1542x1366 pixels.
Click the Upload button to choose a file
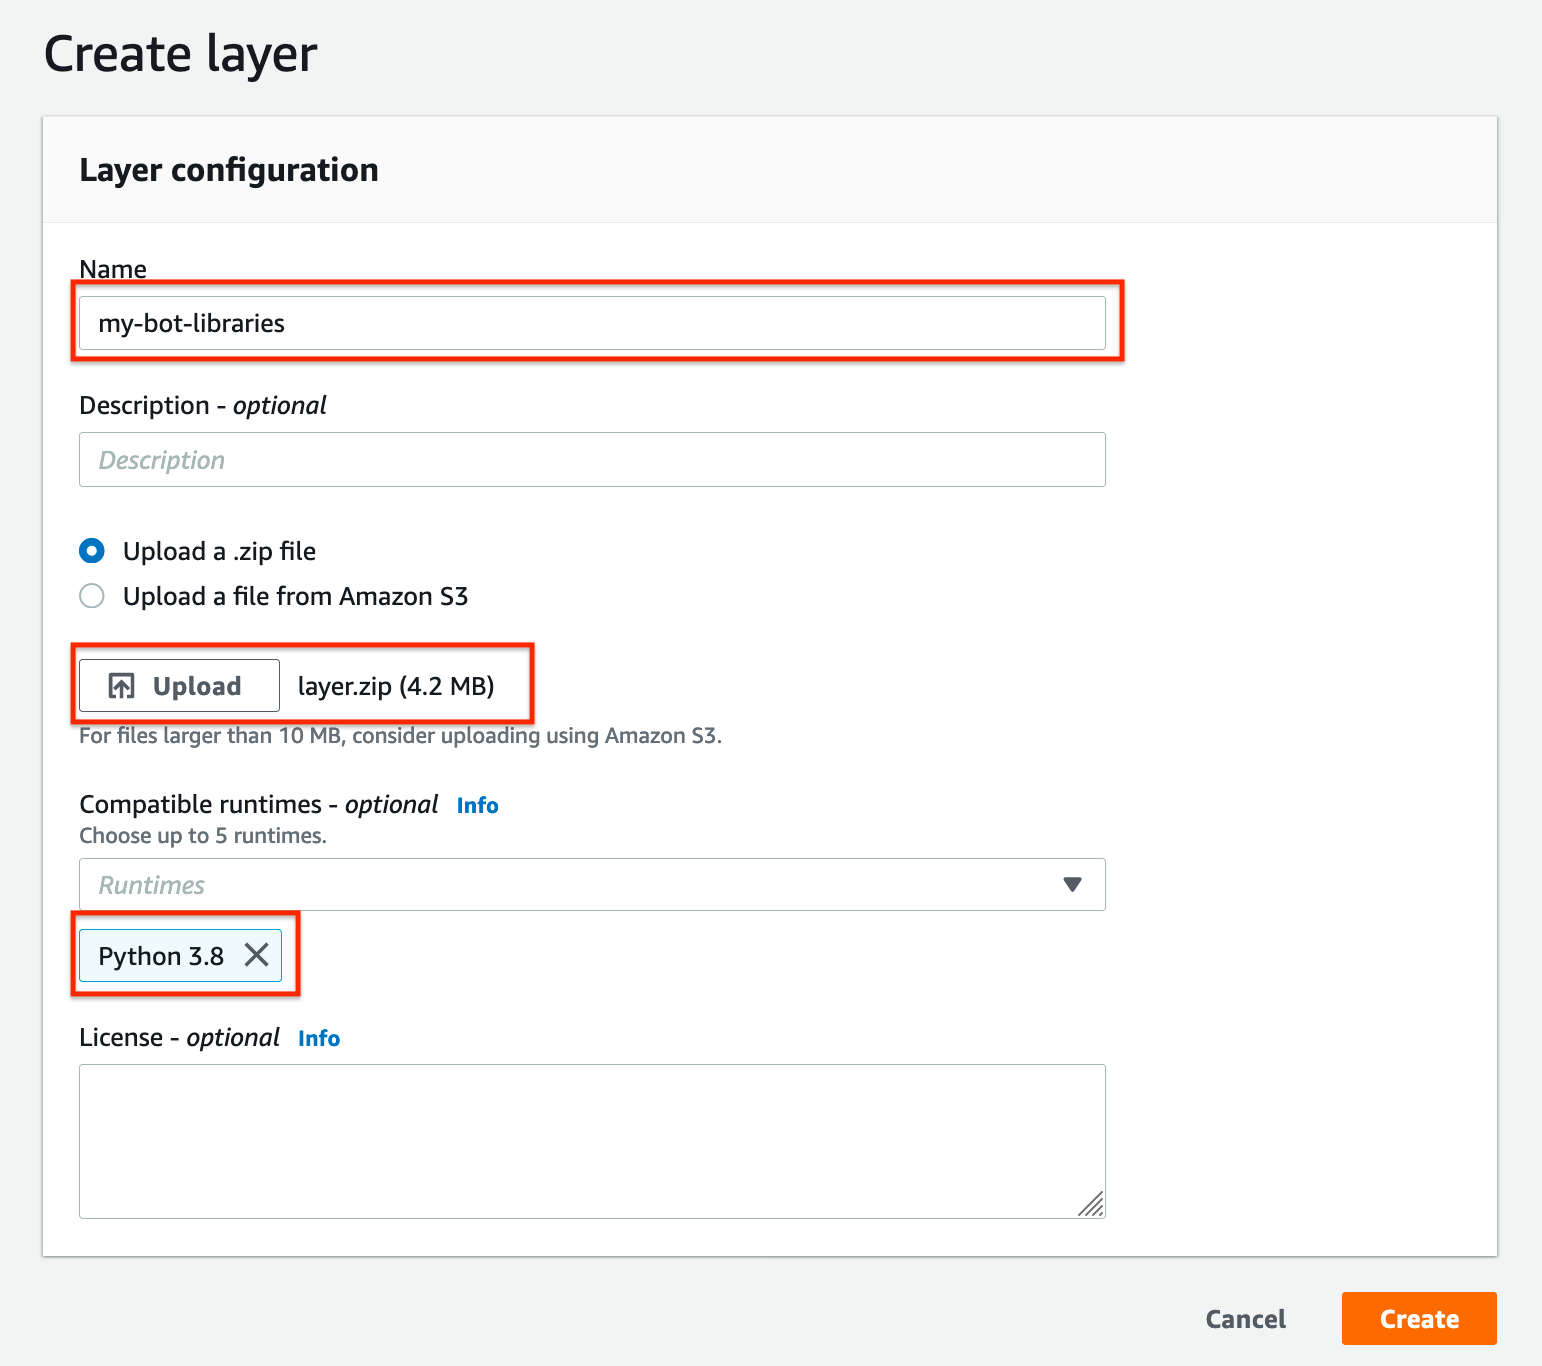(178, 685)
